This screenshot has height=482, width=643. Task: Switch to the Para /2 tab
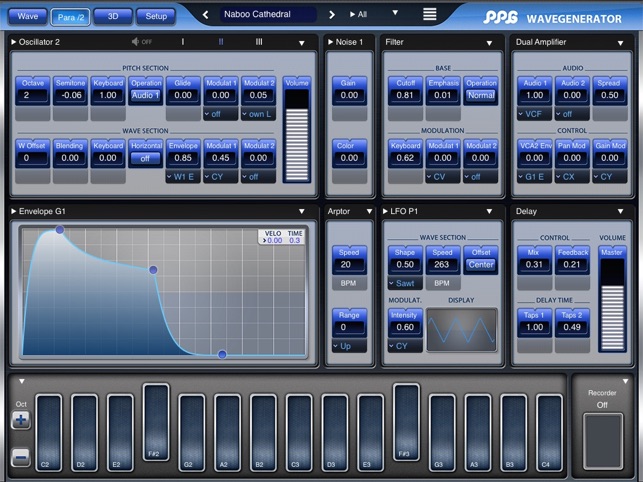71,17
